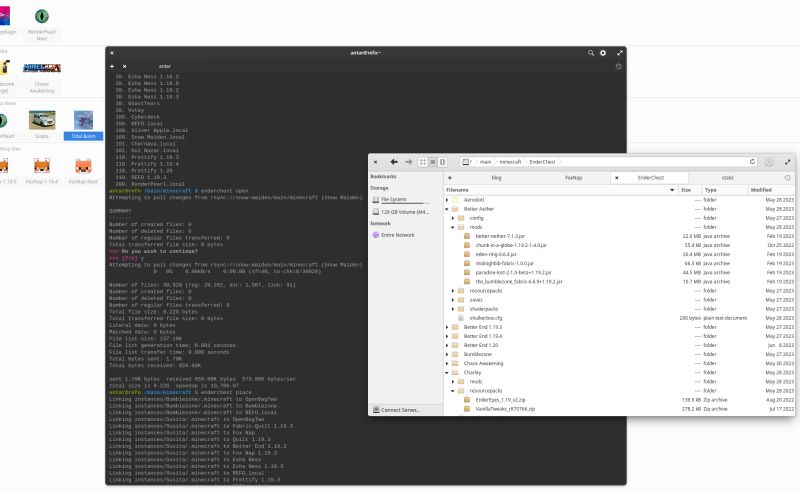Select better-nether-7.1.3.jar file icon
The image size is (800, 494).
click(467, 236)
